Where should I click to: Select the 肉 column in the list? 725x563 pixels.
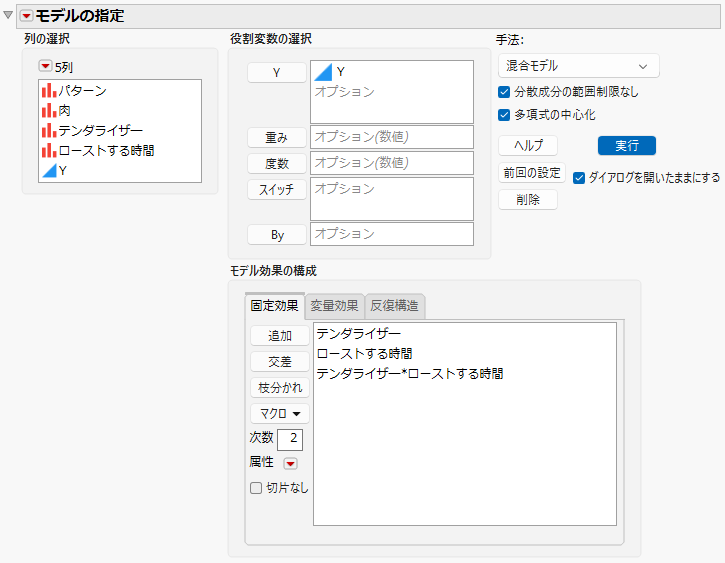click(64, 110)
